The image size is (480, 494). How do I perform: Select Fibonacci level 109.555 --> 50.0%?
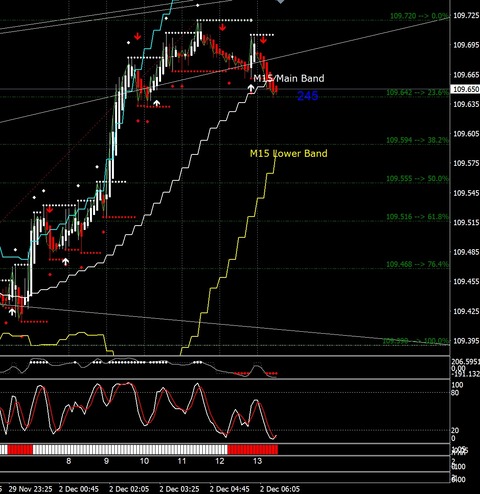pyautogui.click(x=418, y=179)
